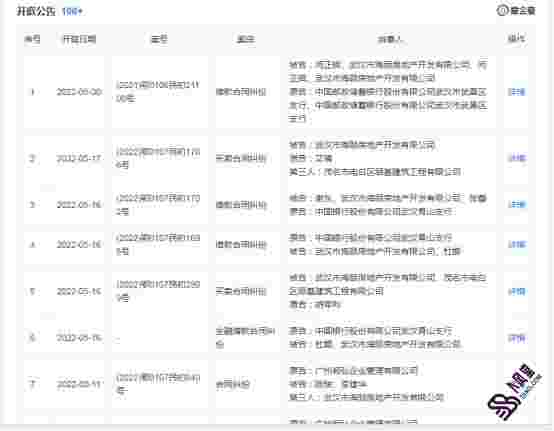
Task: Click the 金融借款合同纠纷 case type in row 6
Action: click(246, 337)
